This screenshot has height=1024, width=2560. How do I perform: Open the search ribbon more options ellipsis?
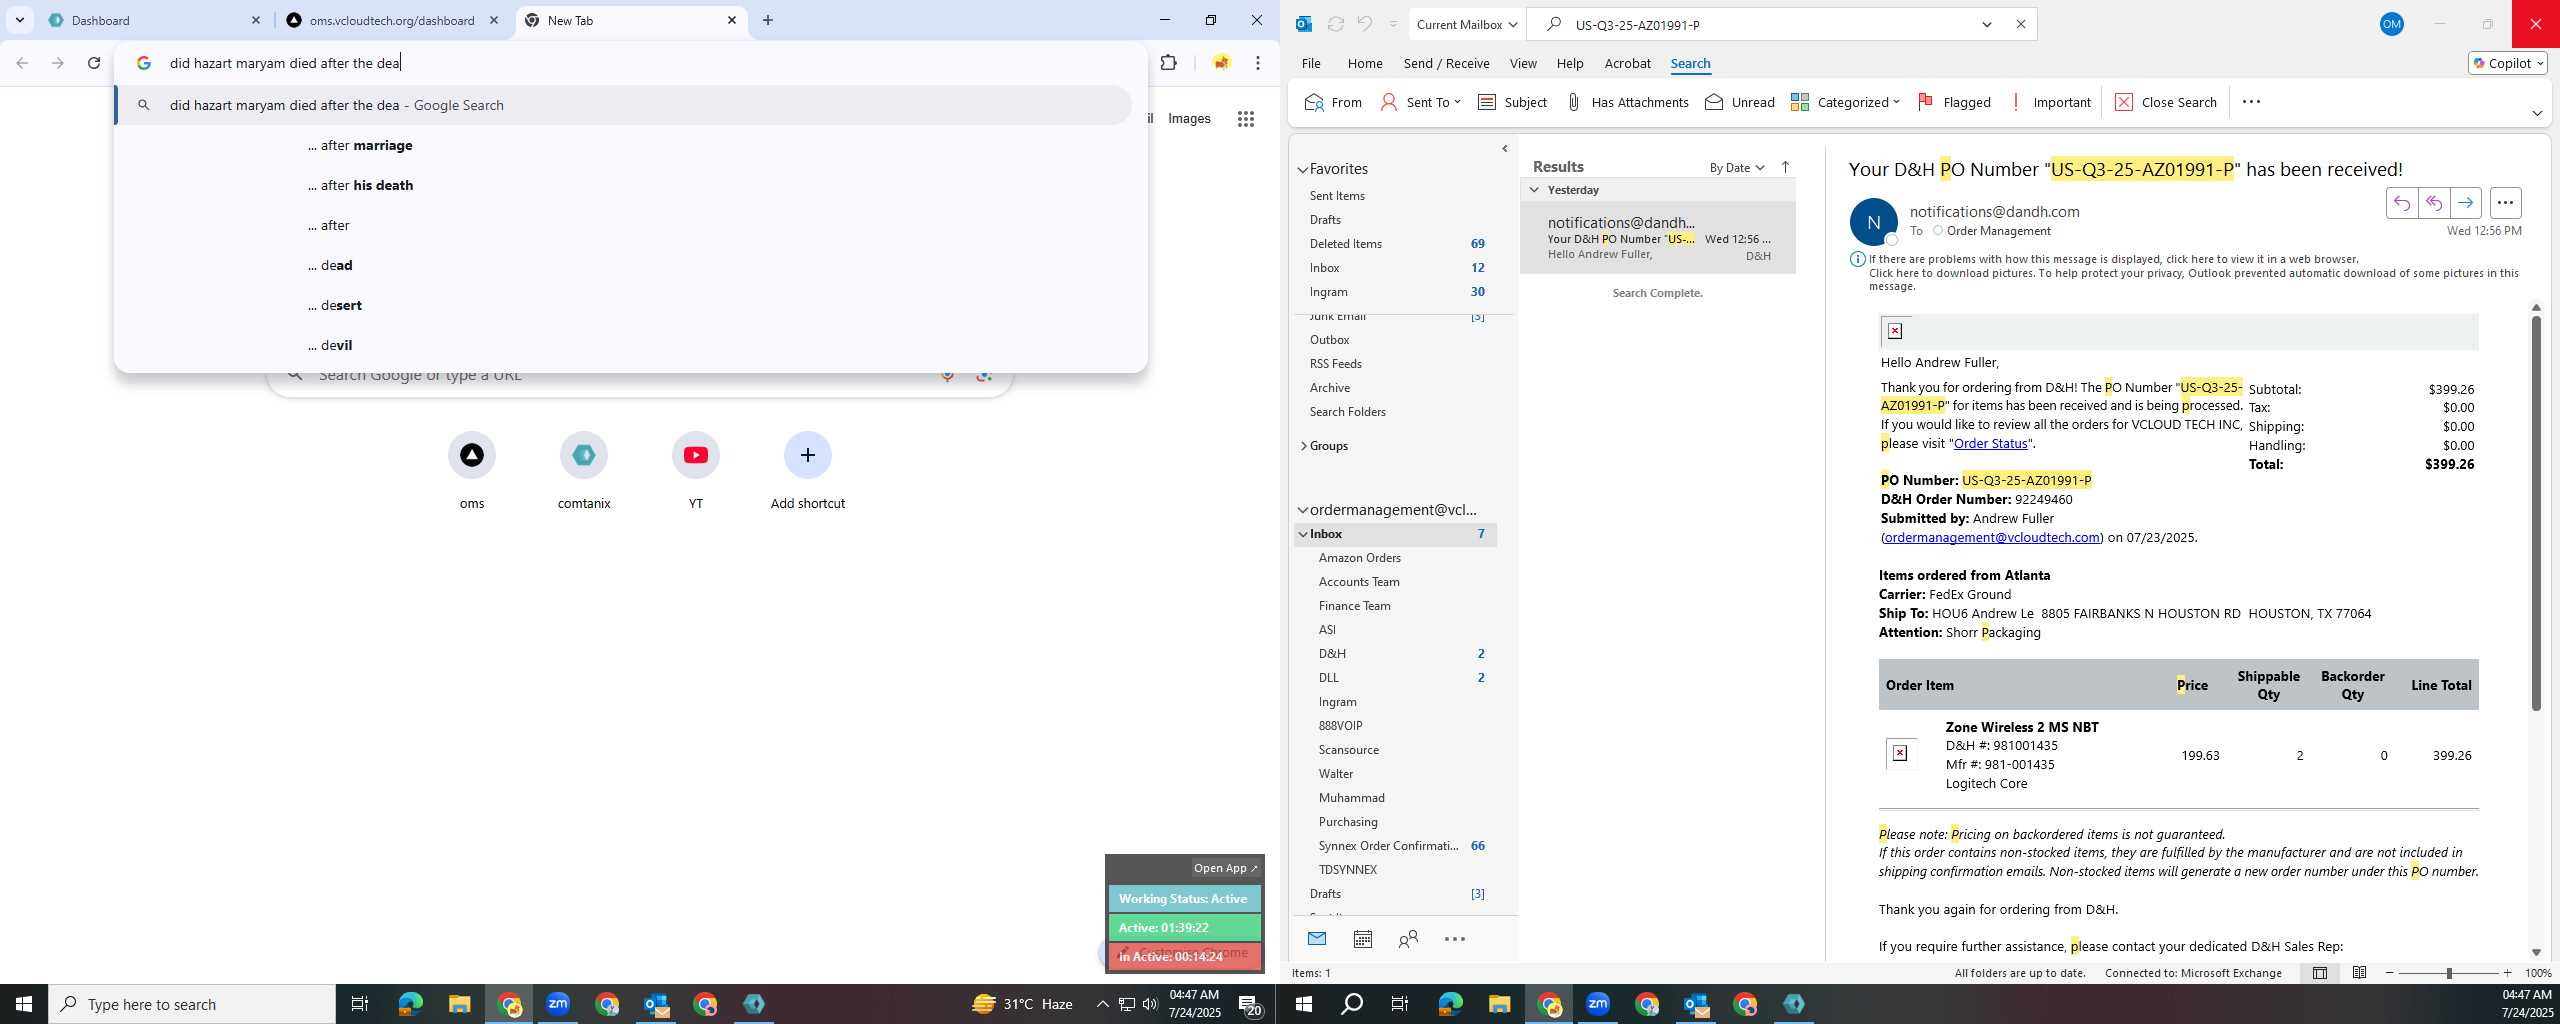pyautogui.click(x=2251, y=102)
